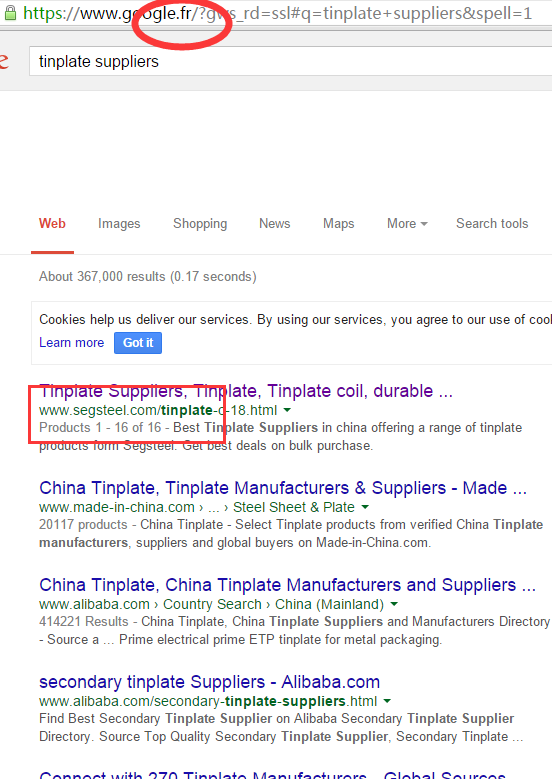Click the Got it cookie button
This screenshot has height=779, width=552.
coord(138,343)
